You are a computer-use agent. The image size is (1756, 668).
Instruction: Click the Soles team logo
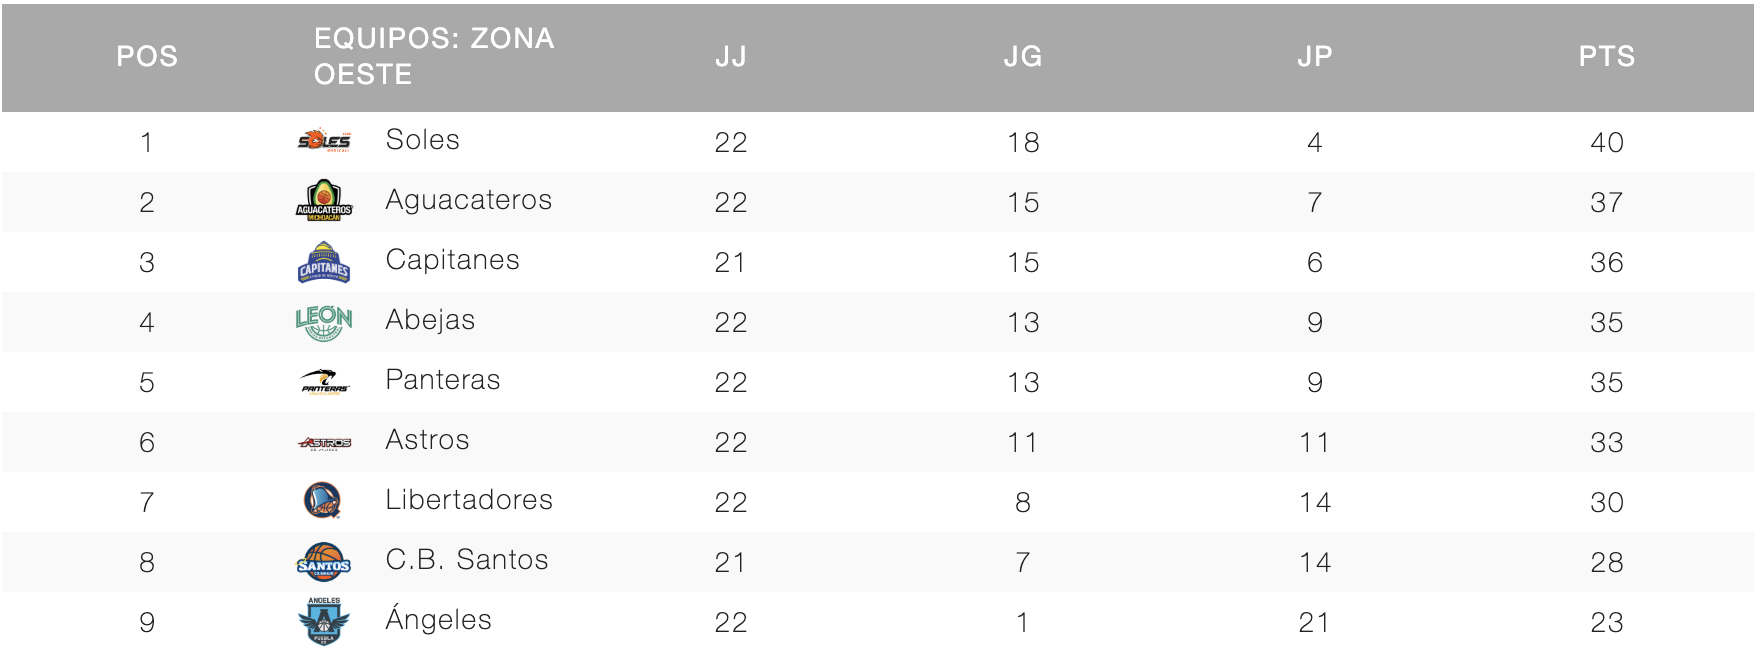tap(324, 141)
